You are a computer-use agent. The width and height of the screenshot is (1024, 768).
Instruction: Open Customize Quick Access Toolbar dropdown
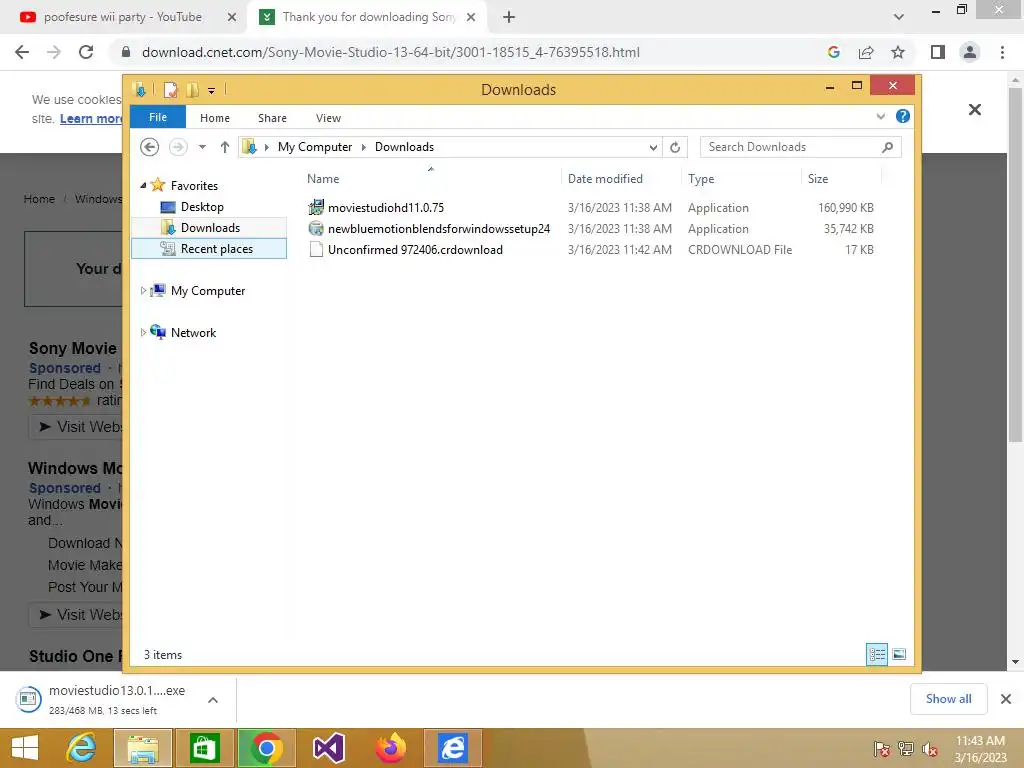point(212,90)
